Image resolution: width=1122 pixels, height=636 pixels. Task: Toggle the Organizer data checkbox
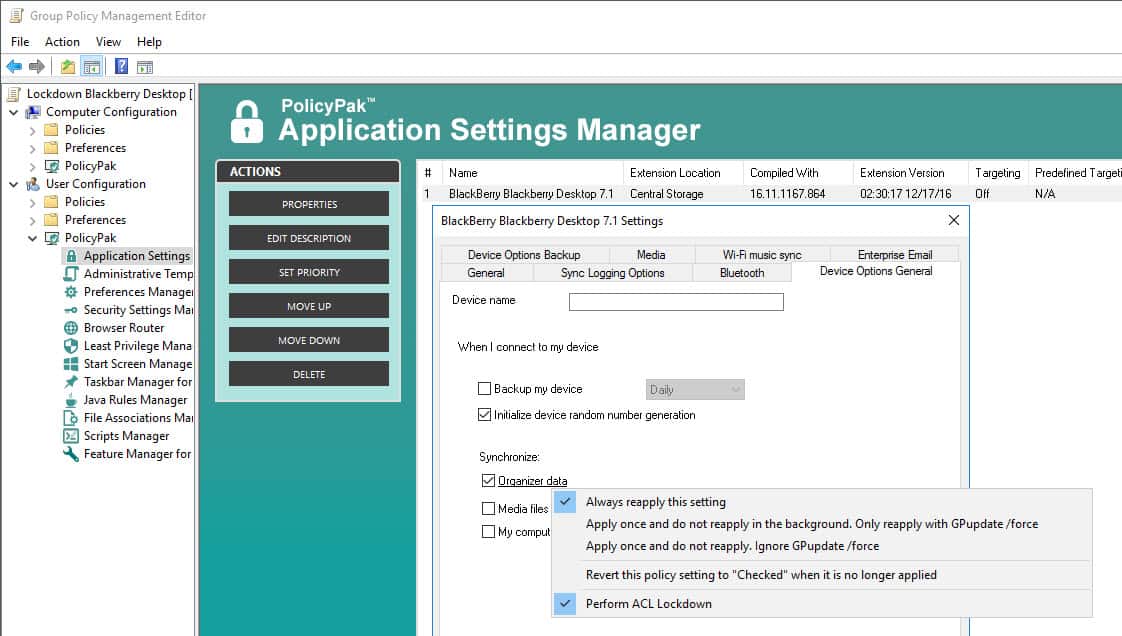[x=488, y=480]
